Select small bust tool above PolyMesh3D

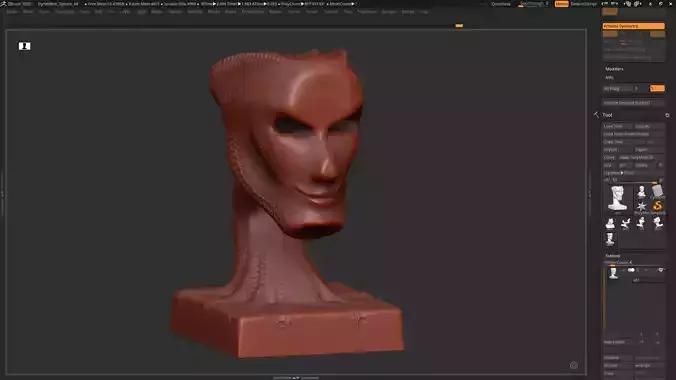point(642,191)
